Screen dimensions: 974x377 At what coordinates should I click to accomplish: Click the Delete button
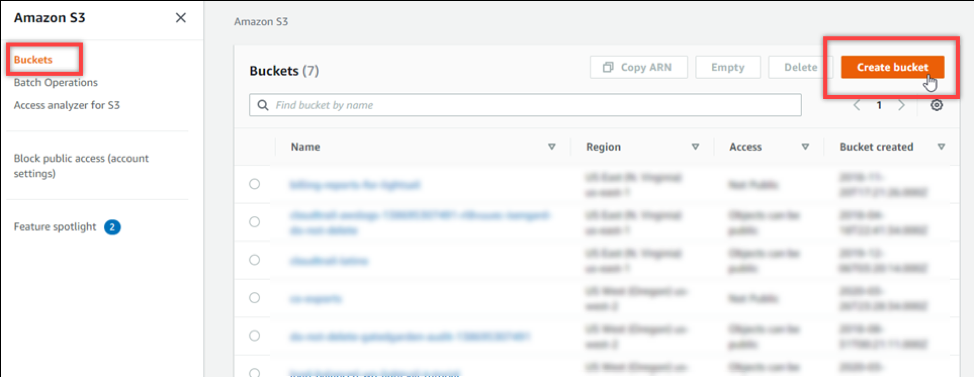pos(800,67)
